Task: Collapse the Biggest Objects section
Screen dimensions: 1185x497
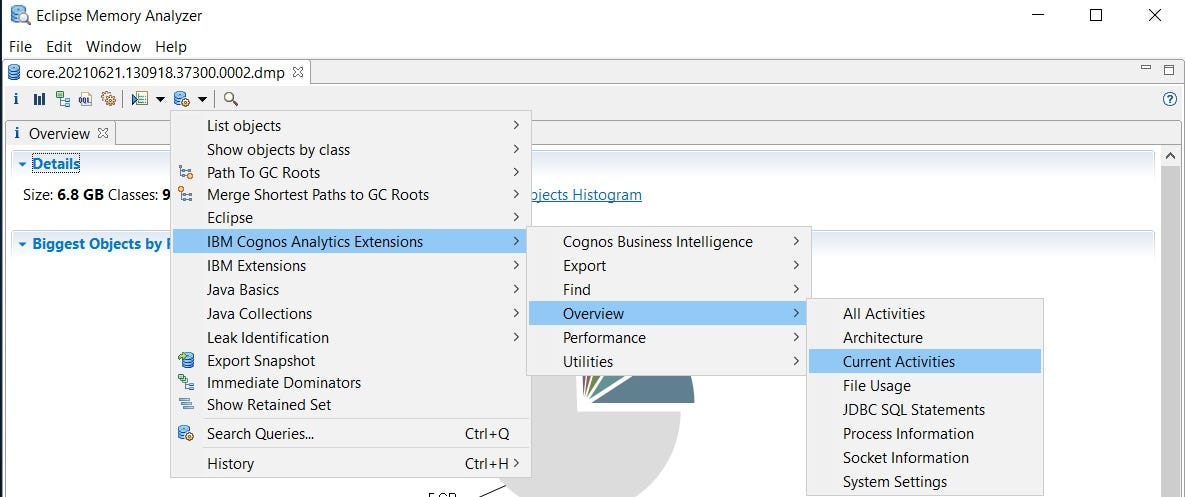Action: click(22, 244)
